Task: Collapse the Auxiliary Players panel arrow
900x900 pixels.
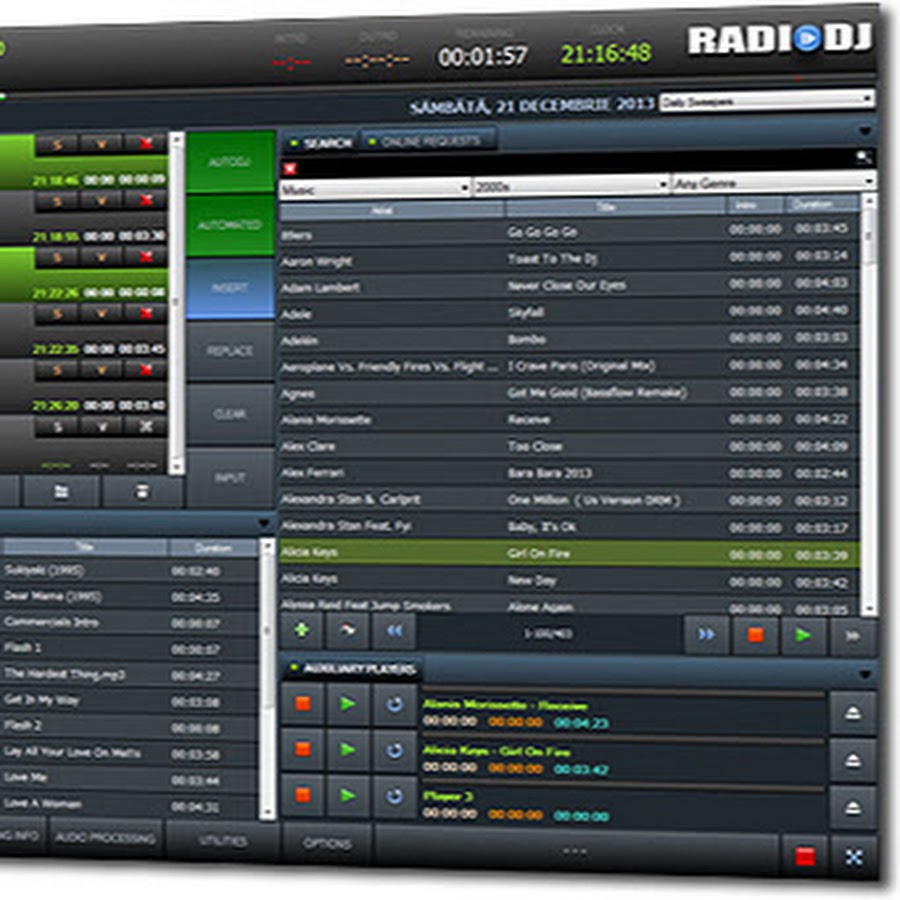Action: click(864, 674)
